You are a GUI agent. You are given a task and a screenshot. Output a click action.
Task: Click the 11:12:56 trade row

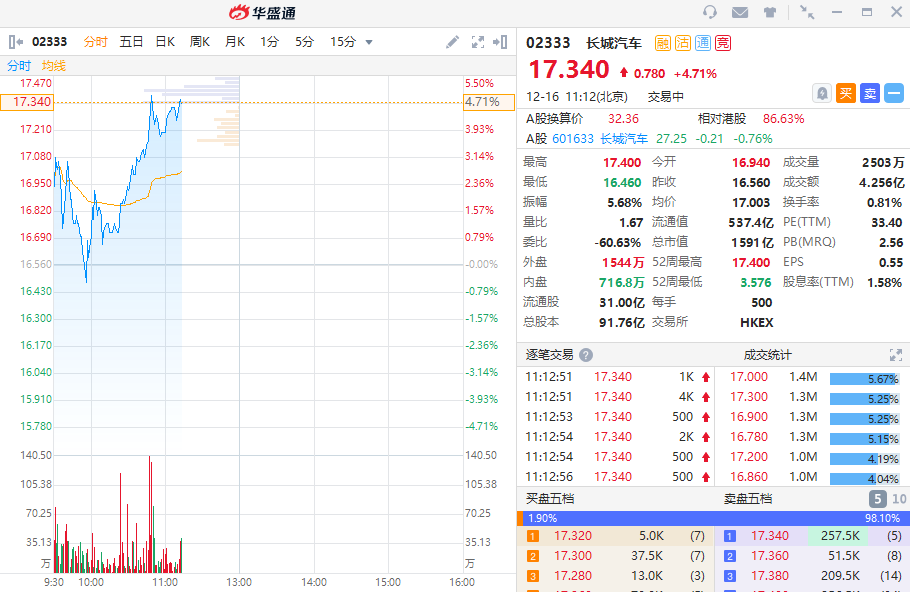(618, 477)
